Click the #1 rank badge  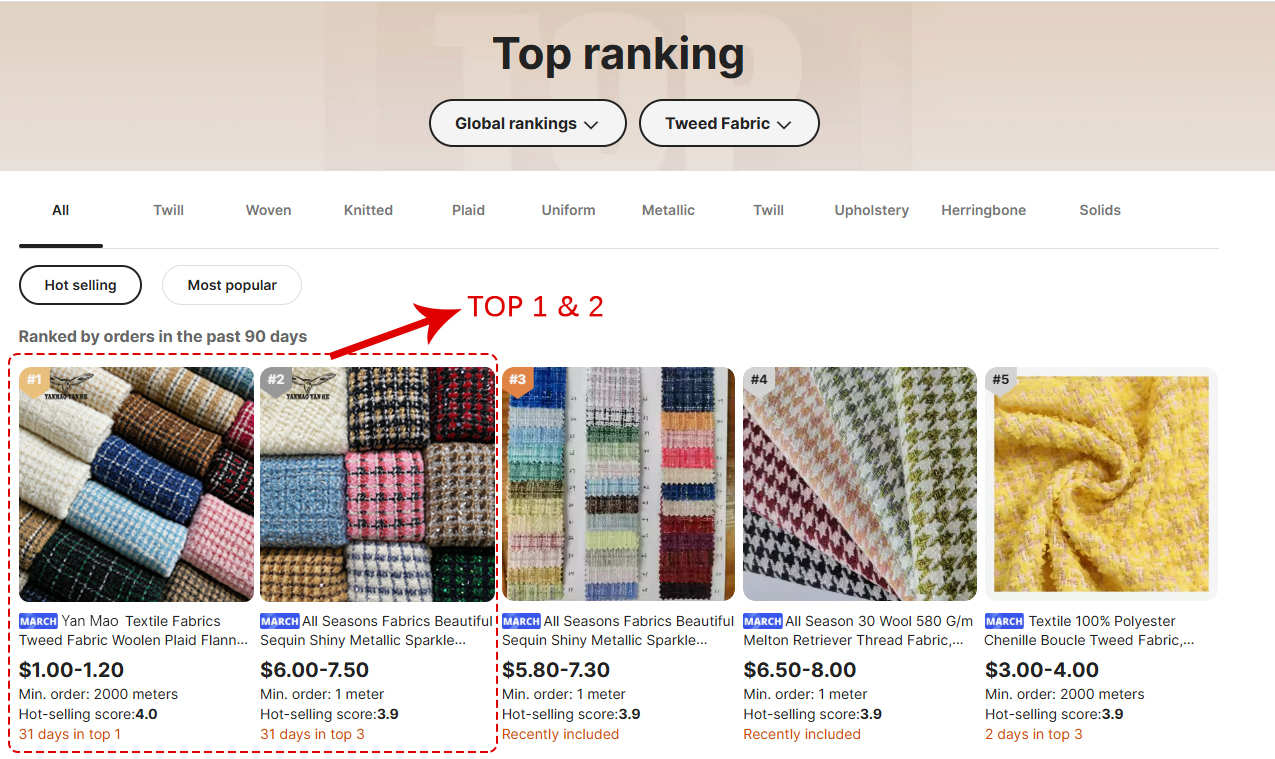pyautogui.click(x=34, y=380)
